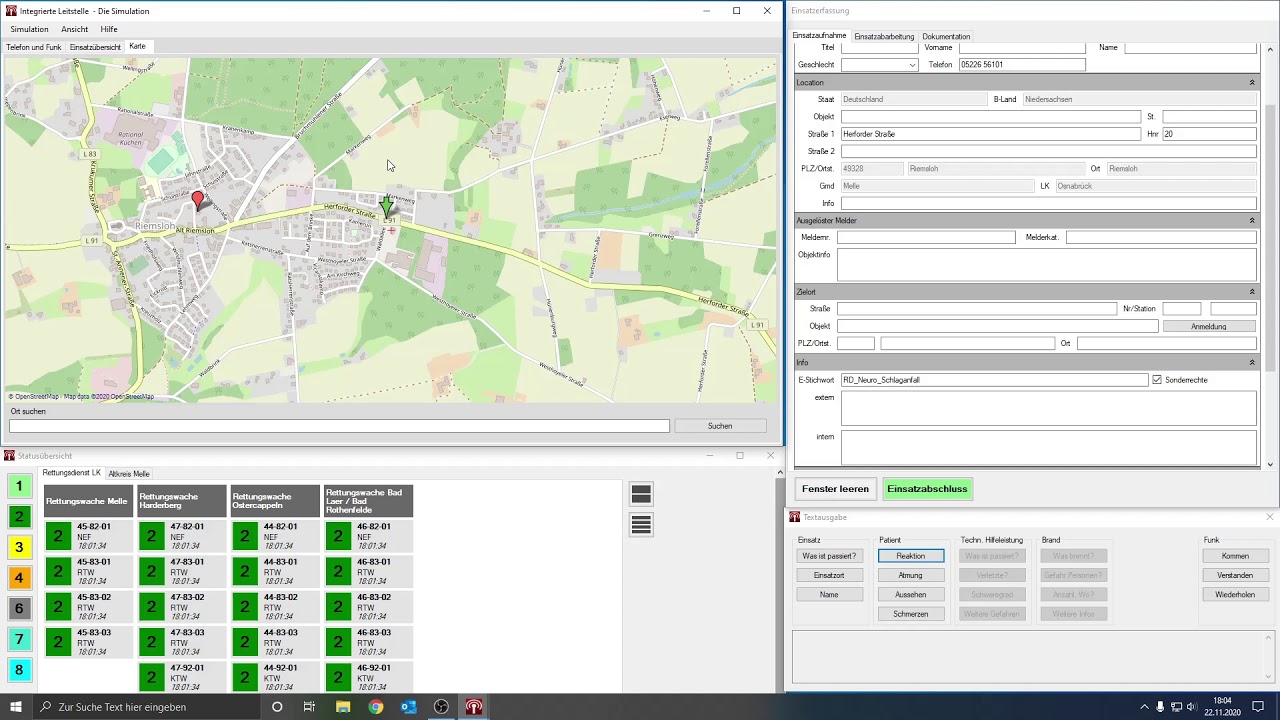The width and height of the screenshot is (1280, 720).
Task: Open the Simulation menu
Action: (x=30, y=29)
